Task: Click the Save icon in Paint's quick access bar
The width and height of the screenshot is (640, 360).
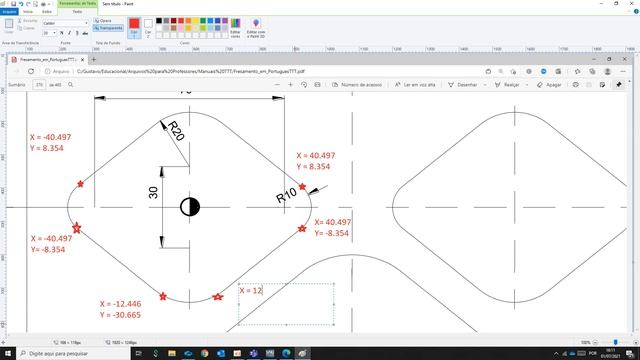Action: [13, 4]
